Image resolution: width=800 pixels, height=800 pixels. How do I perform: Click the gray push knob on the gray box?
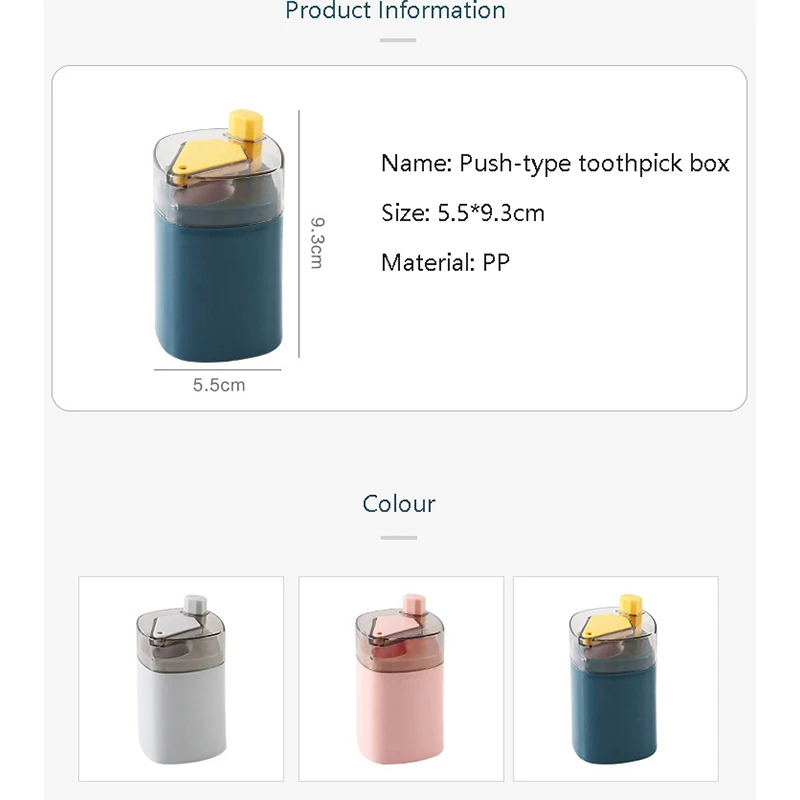click(x=191, y=605)
